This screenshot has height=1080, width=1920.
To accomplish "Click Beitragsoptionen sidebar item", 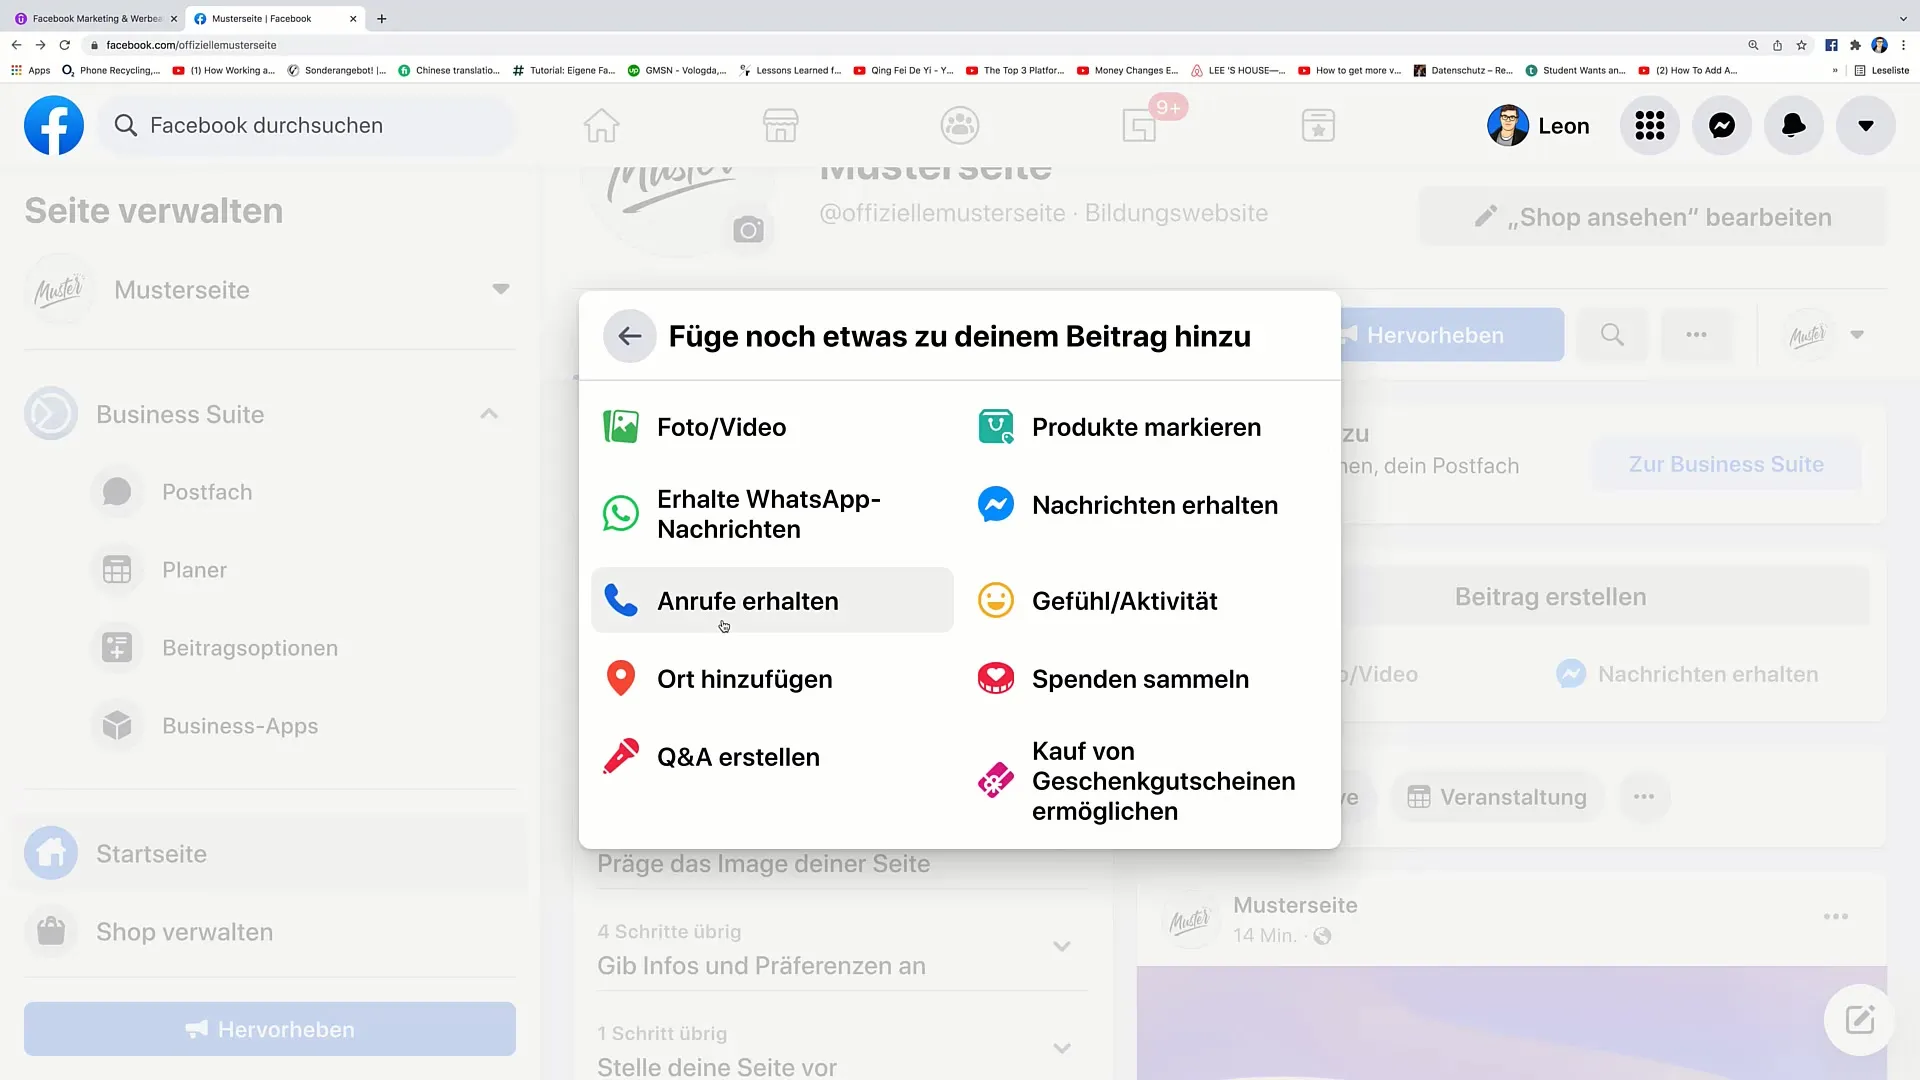I will pos(249,647).
